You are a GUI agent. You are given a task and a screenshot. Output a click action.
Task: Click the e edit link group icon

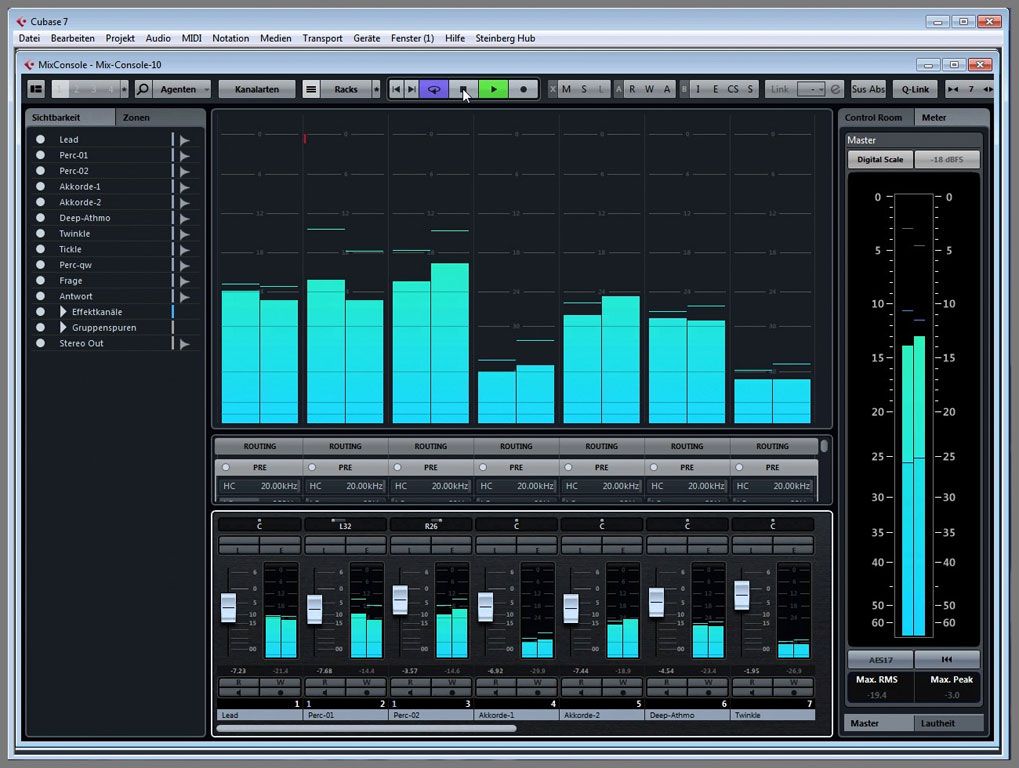coord(835,89)
